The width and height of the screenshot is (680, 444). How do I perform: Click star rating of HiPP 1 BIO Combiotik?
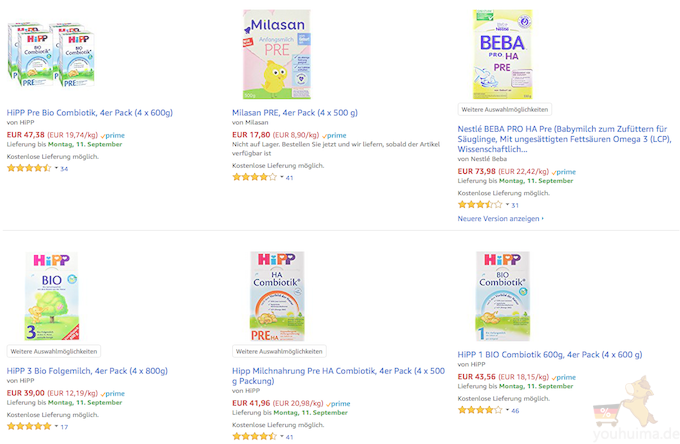(479, 409)
